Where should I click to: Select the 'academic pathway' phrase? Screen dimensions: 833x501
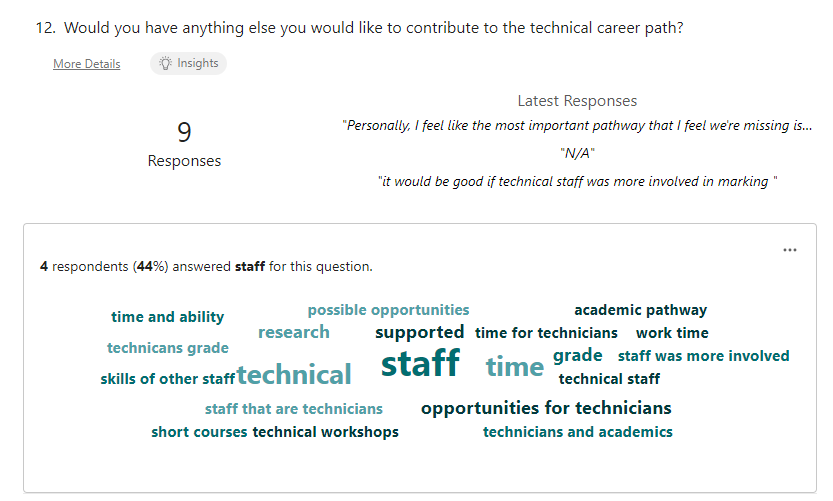[x=641, y=310]
